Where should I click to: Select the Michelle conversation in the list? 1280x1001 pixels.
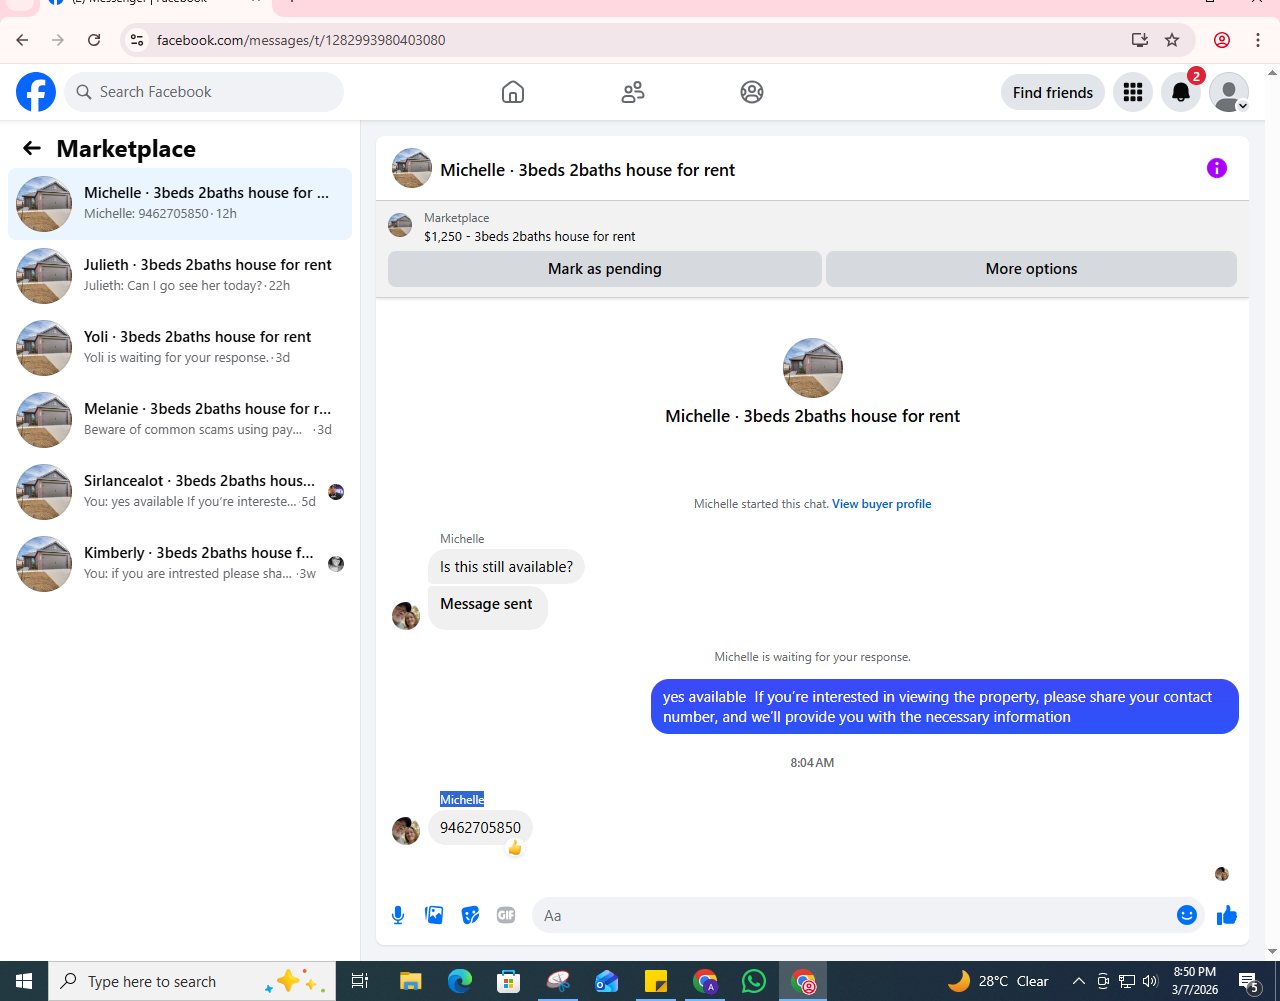[180, 204]
